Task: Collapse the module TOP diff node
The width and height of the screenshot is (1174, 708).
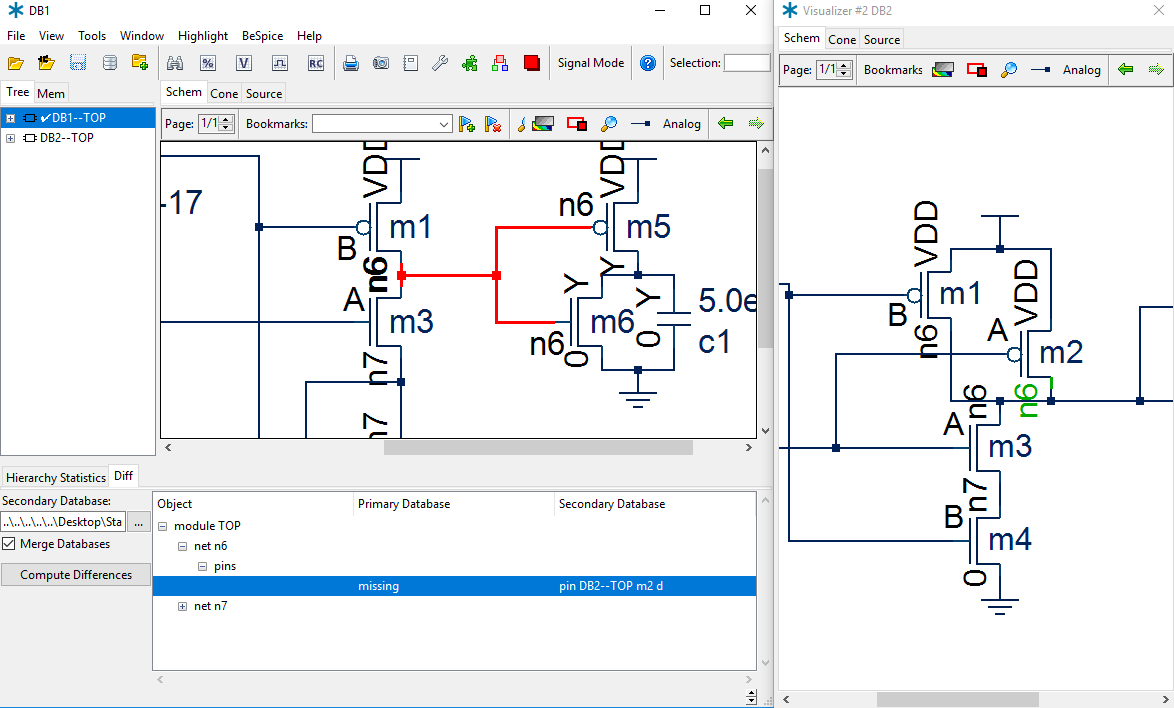Action: [162, 526]
